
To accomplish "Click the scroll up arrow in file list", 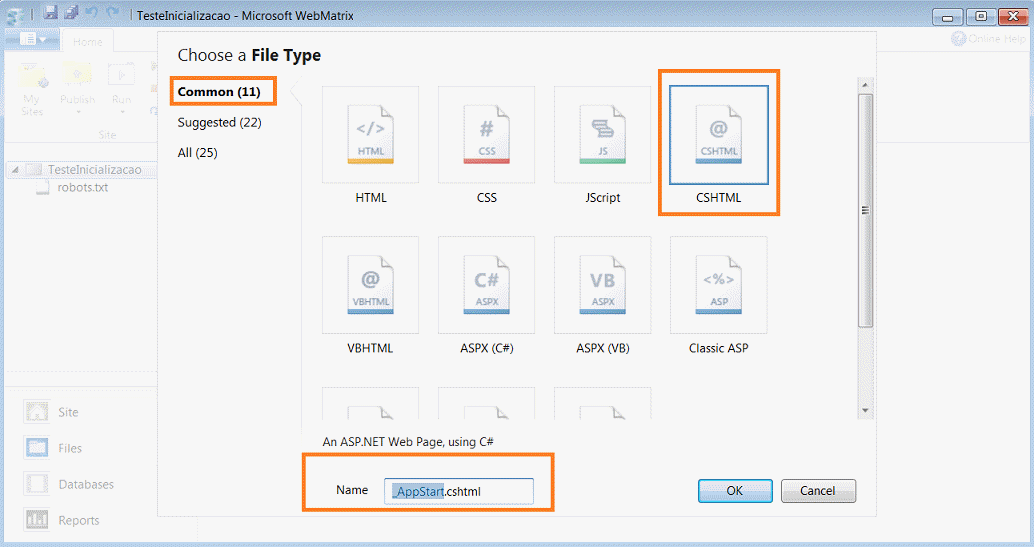I will (865, 85).
